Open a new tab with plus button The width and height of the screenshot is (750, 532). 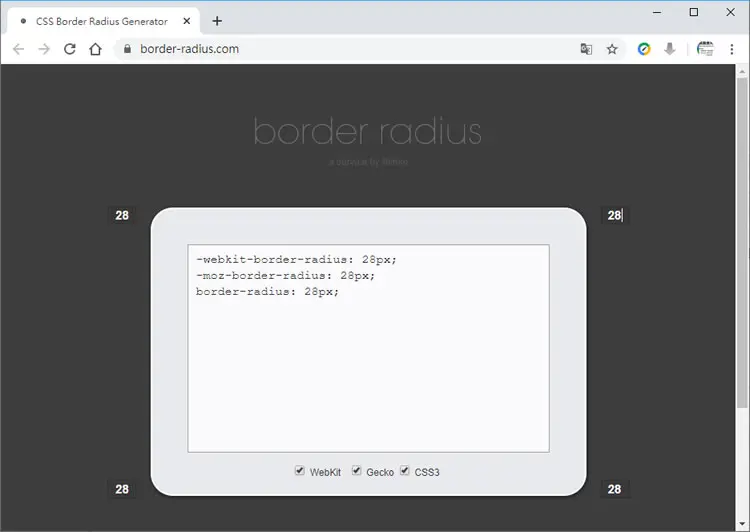[217, 21]
